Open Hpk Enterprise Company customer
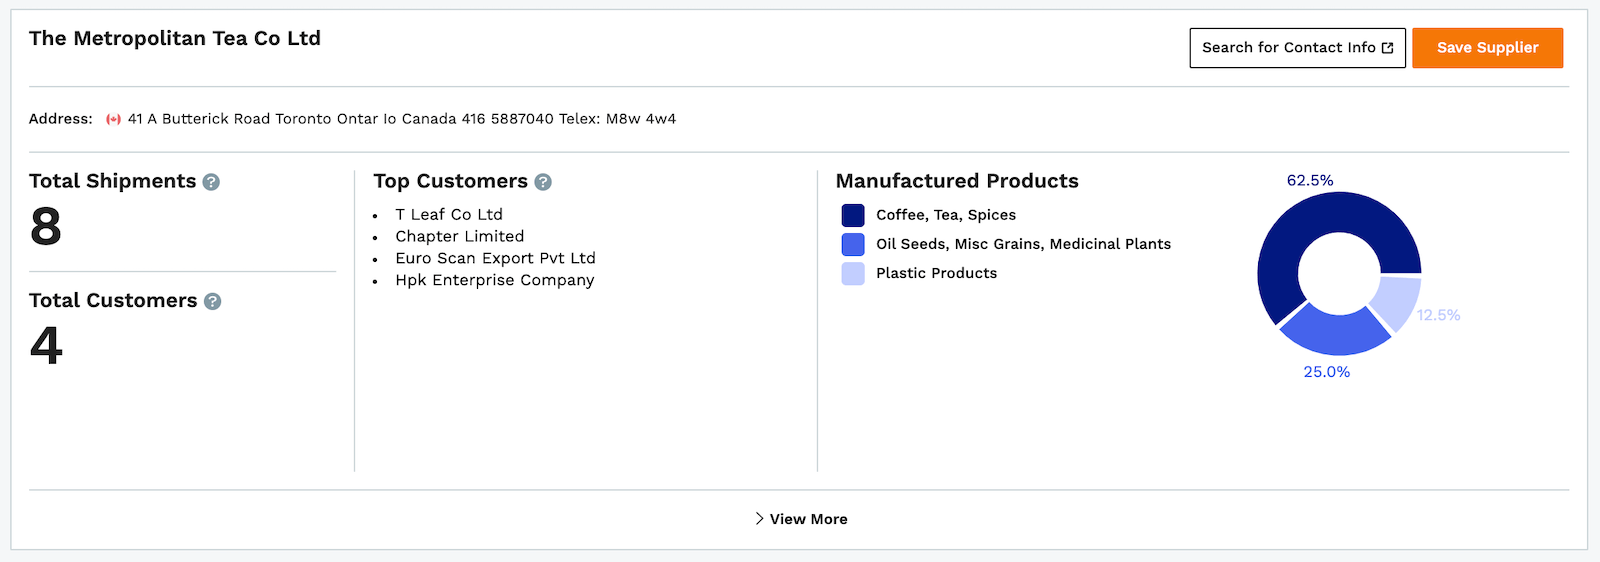 [495, 280]
